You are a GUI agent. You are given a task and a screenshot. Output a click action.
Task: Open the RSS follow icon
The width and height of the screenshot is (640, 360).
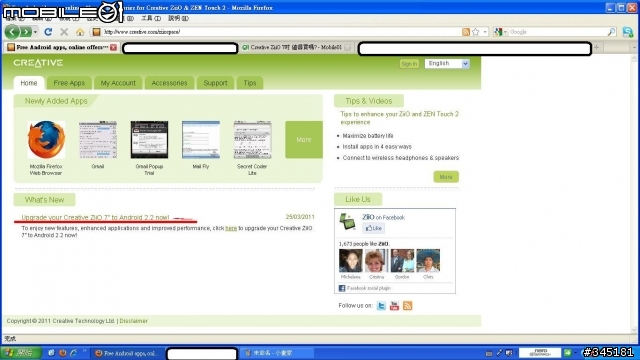[407, 306]
